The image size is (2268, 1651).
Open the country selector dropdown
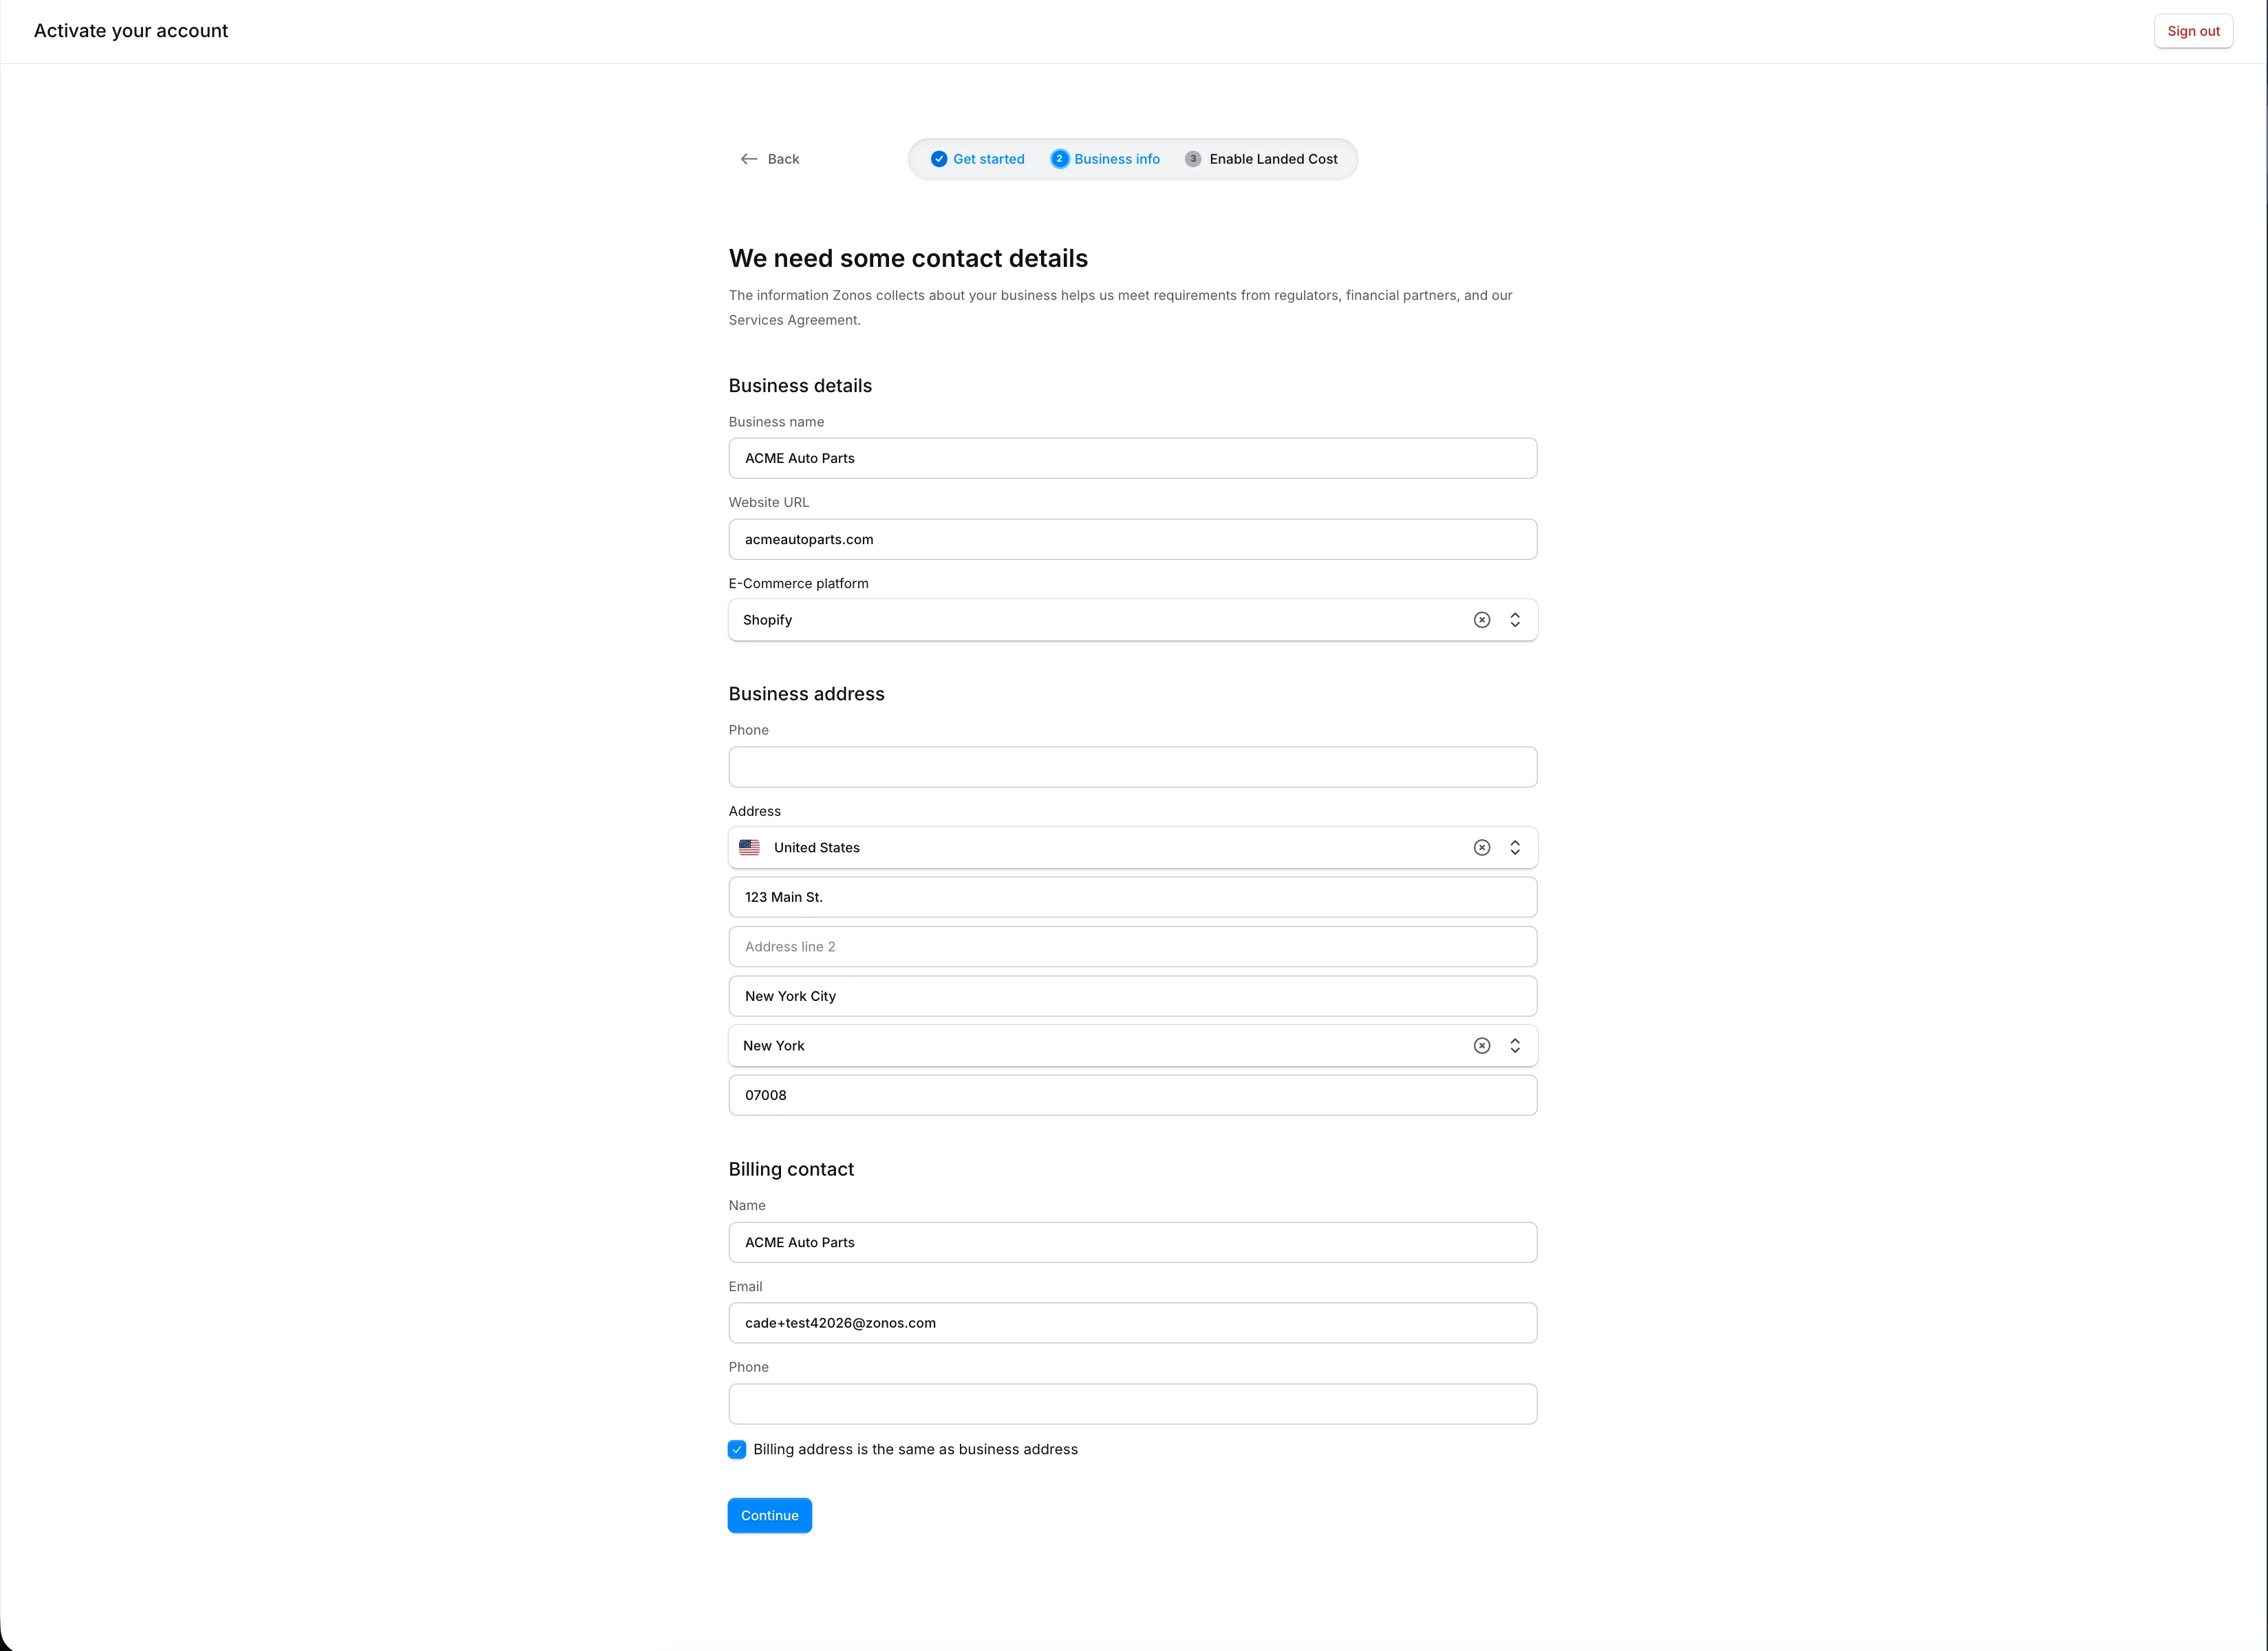(x=1514, y=847)
